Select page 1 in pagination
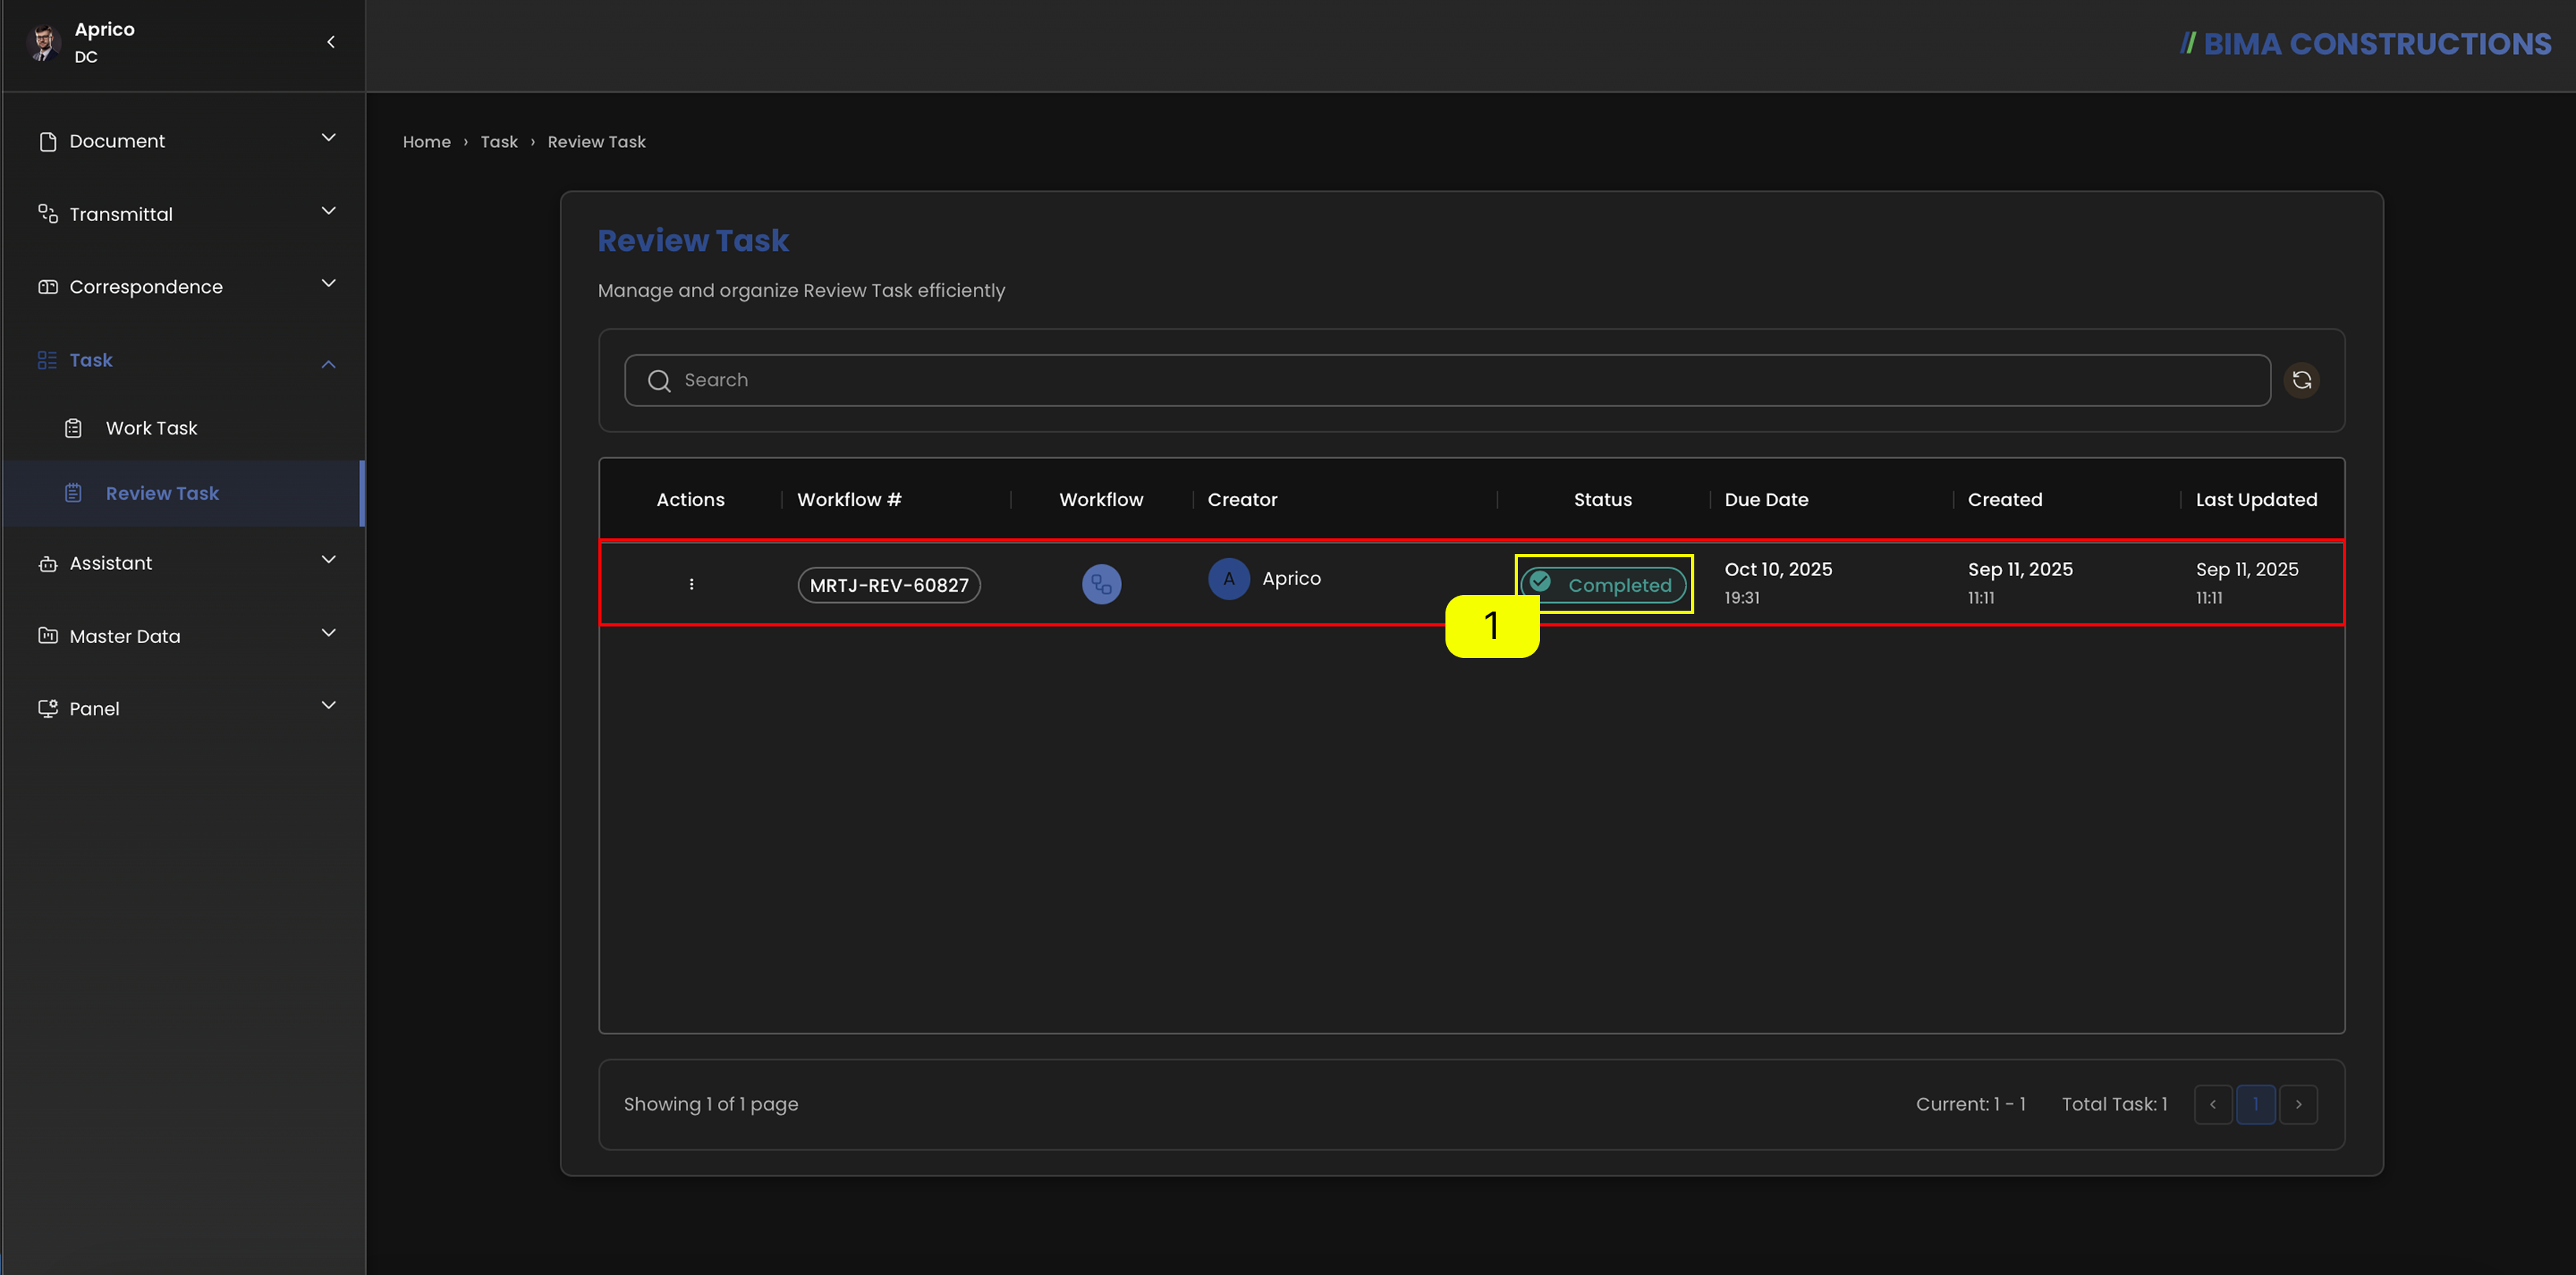2576x1275 pixels. 2256,1104
